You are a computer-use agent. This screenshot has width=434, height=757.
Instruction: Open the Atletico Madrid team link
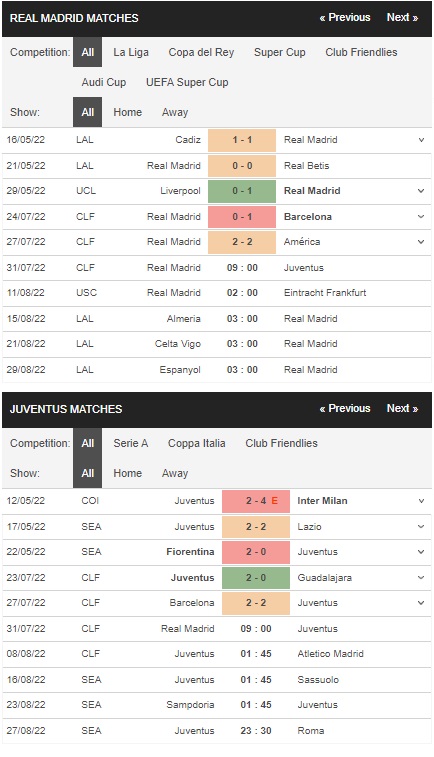(x=330, y=654)
